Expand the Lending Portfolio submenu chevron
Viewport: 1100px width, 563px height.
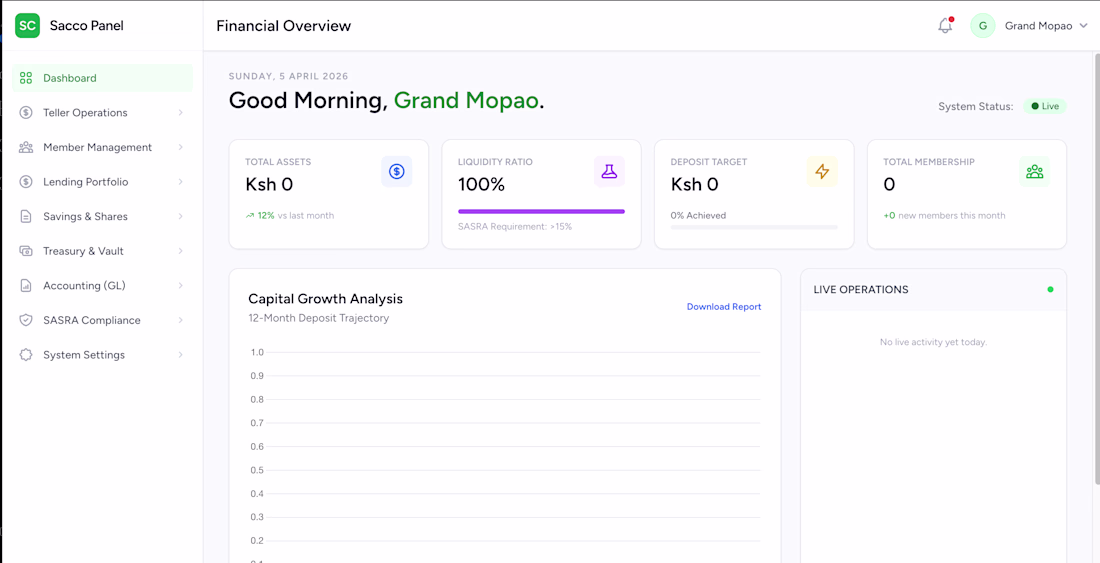pyautogui.click(x=181, y=182)
